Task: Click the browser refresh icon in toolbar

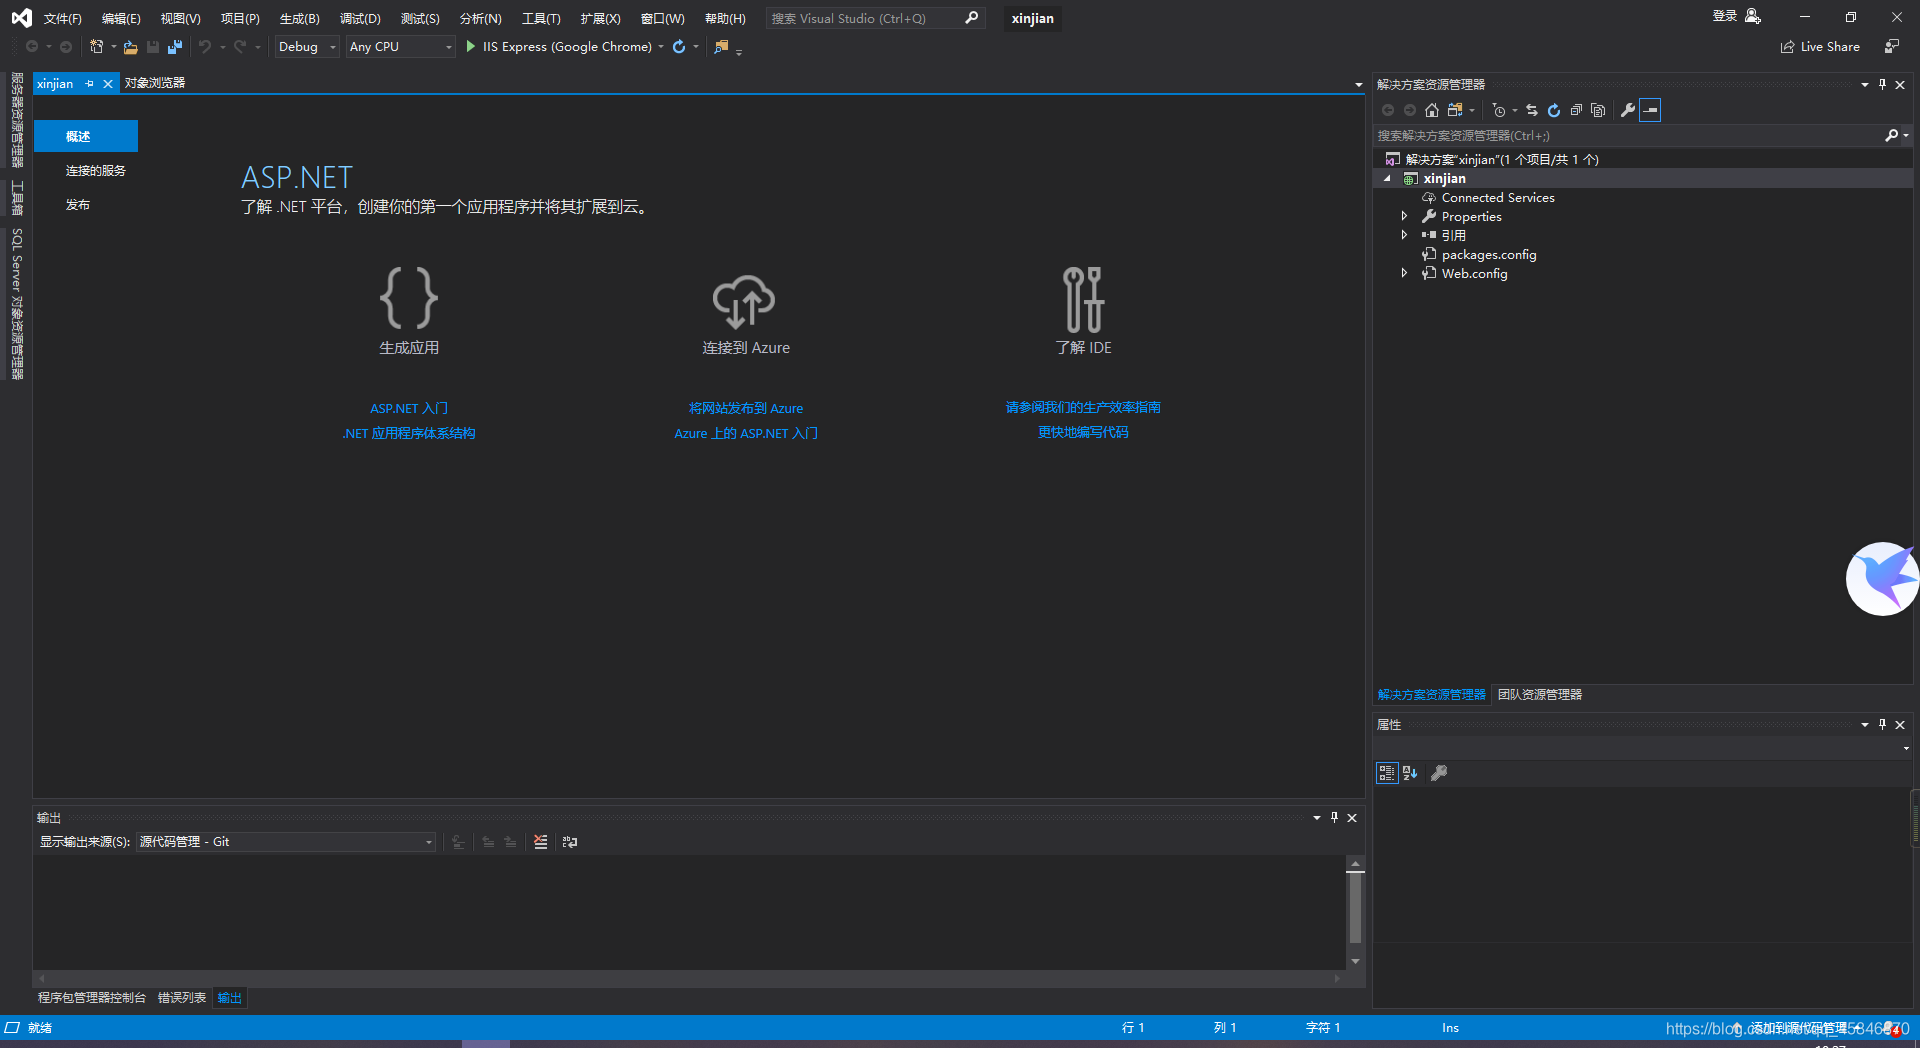Action: [679, 47]
